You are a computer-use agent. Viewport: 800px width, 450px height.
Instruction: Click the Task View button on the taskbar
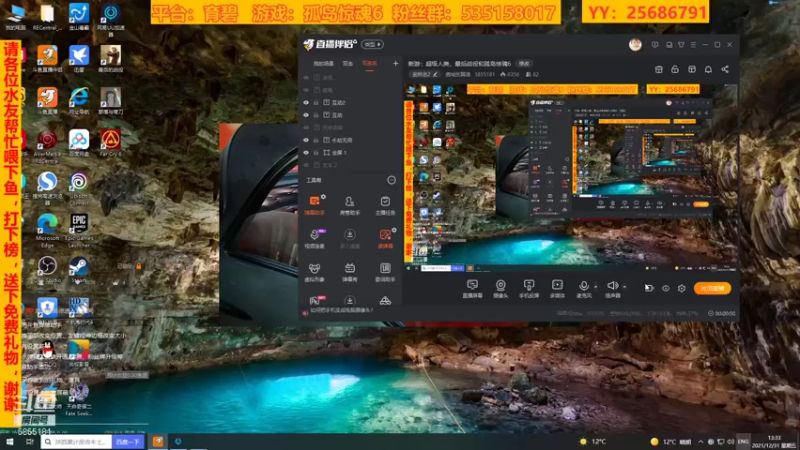(30, 442)
